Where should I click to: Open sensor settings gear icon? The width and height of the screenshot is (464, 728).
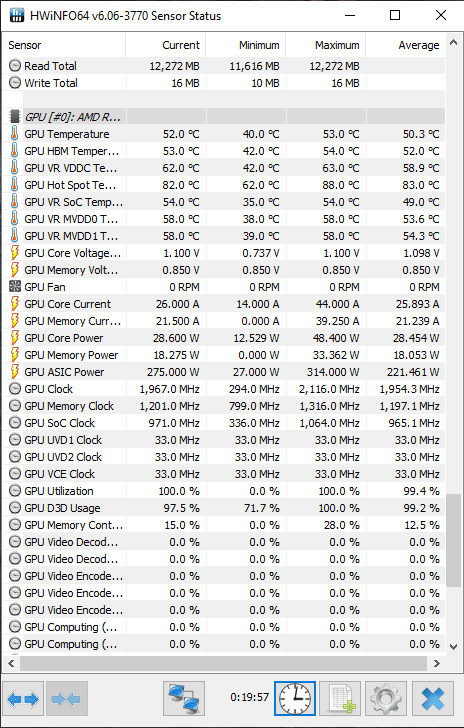(x=386, y=698)
